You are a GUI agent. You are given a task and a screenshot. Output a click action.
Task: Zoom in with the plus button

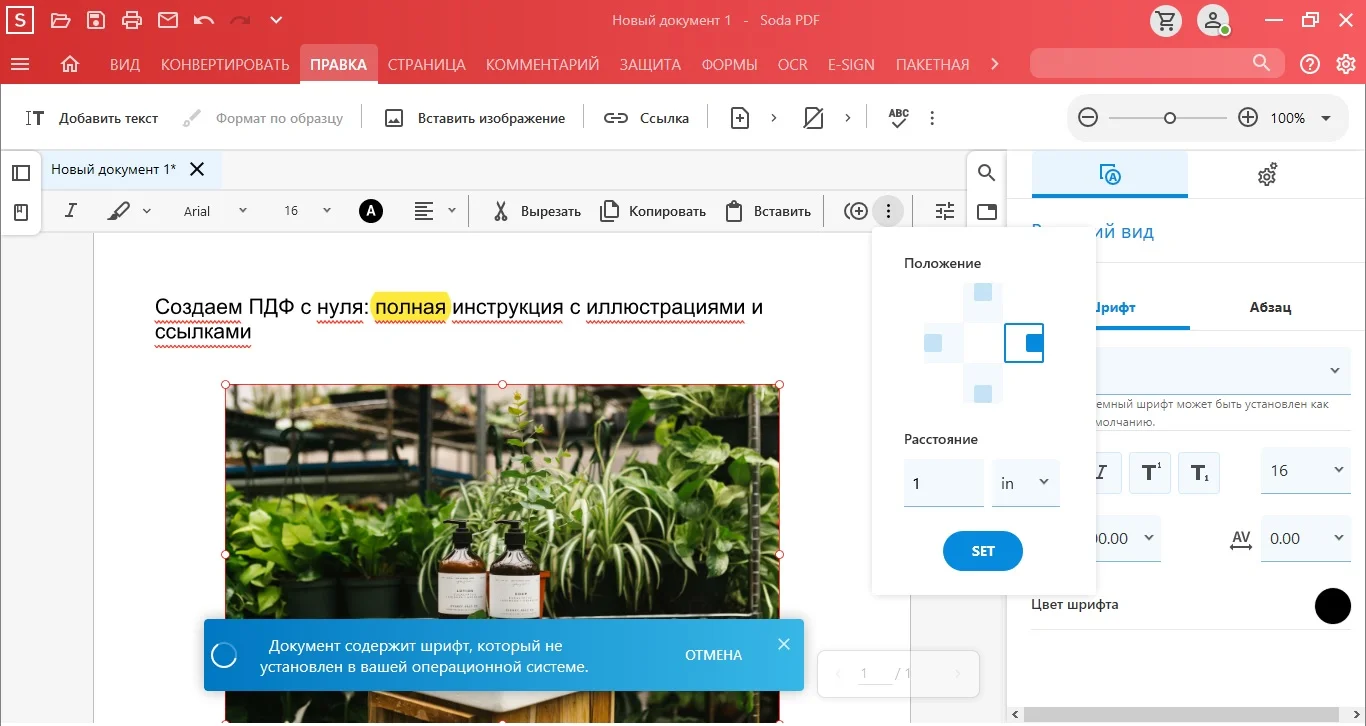click(x=1248, y=118)
